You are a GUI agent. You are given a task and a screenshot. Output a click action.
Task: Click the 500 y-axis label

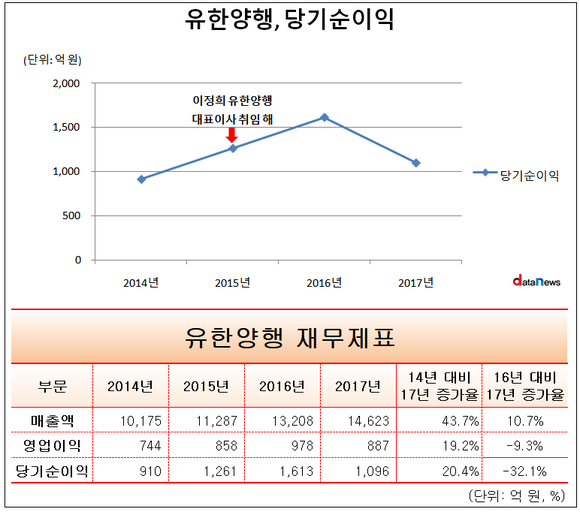[71, 216]
